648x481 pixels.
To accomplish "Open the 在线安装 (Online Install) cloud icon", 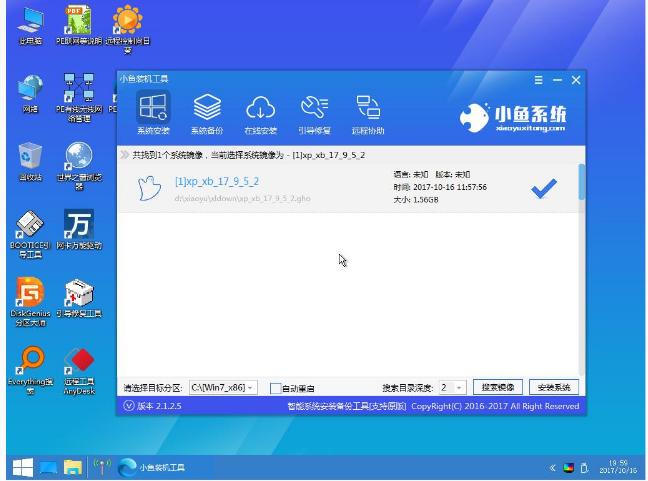I will tap(260, 112).
